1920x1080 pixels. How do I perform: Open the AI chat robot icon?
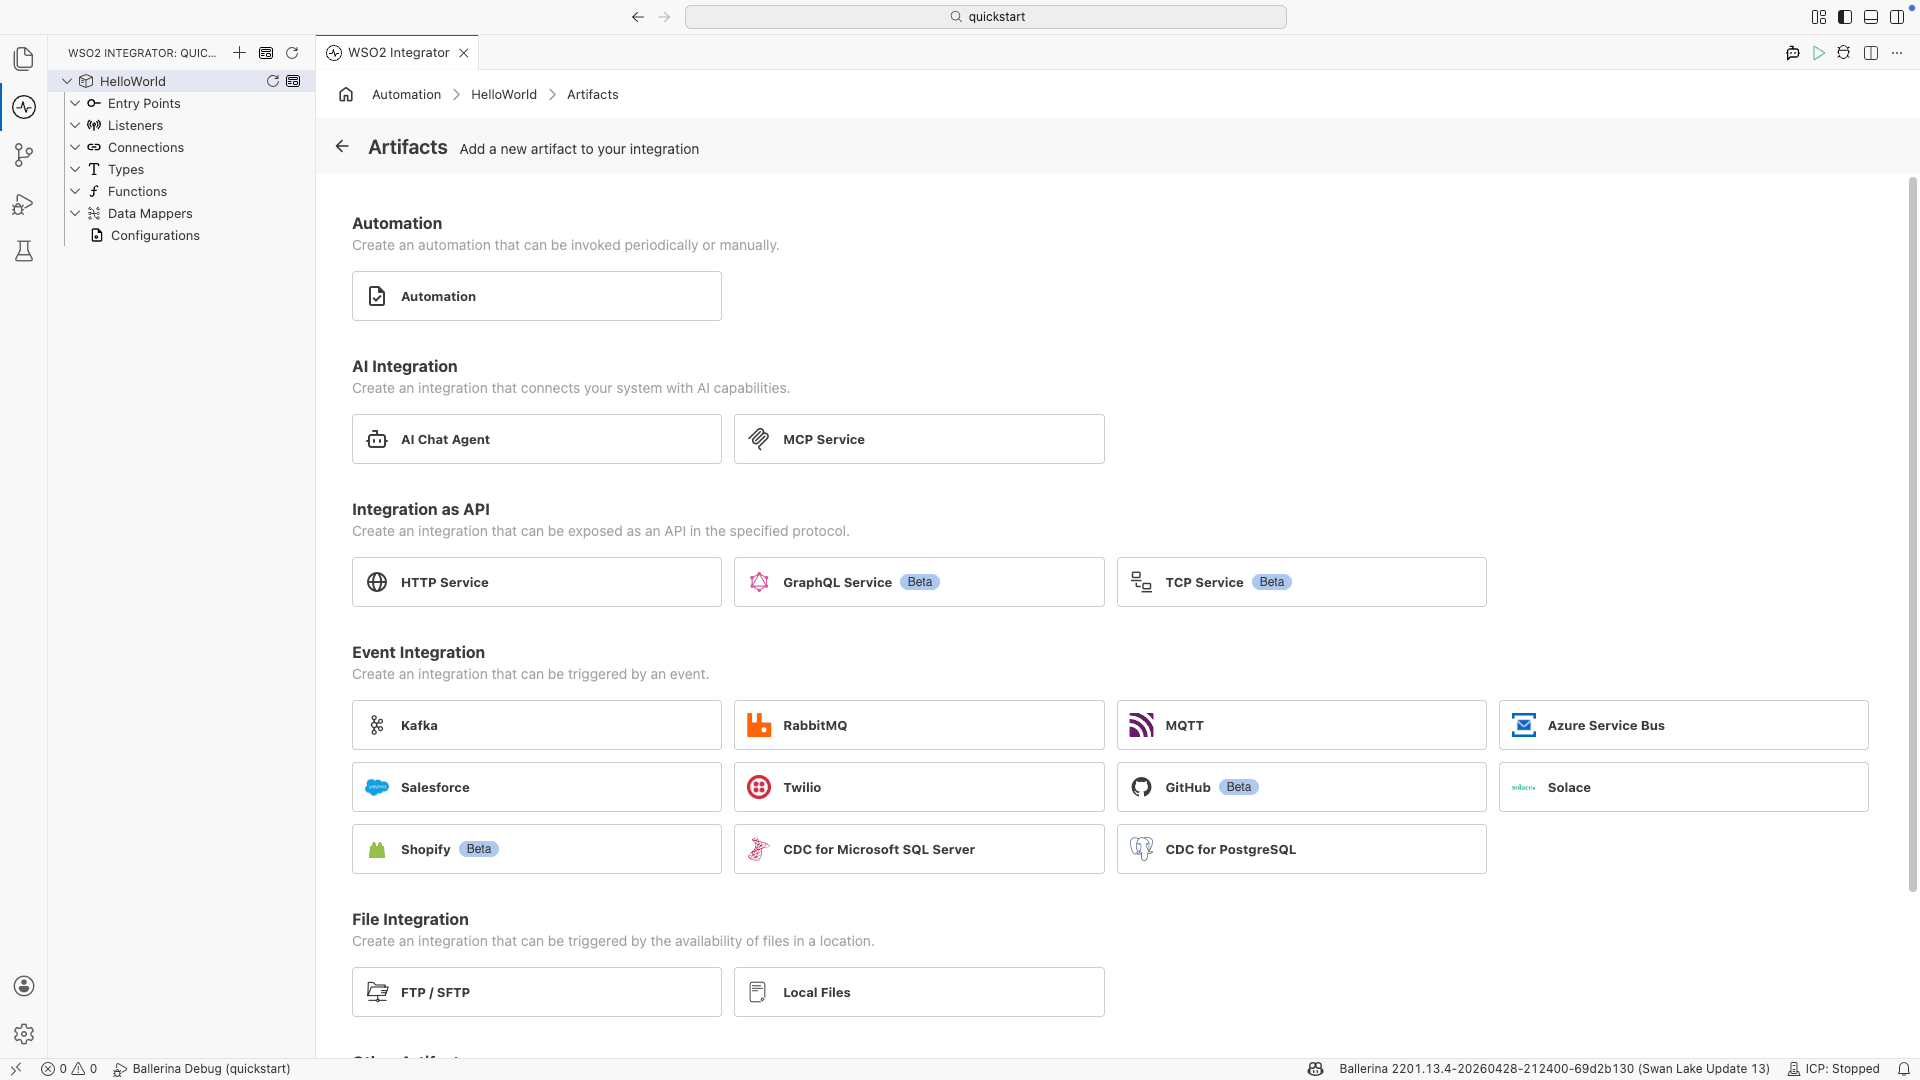point(1793,53)
